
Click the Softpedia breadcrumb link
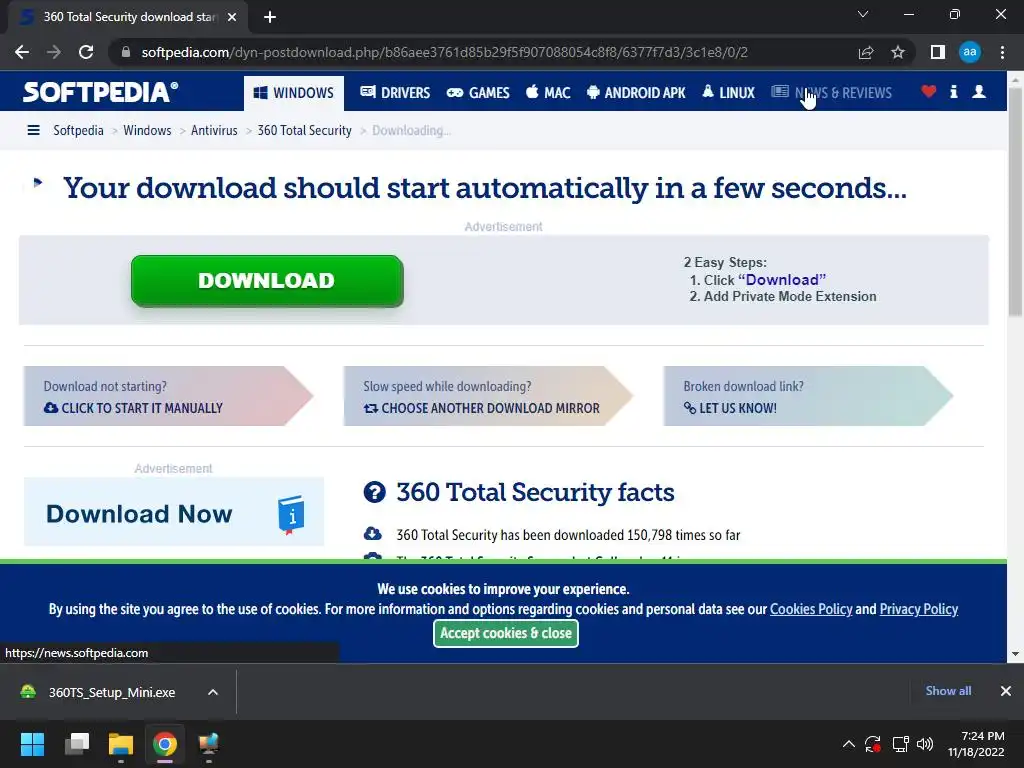click(x=78, y=131)
